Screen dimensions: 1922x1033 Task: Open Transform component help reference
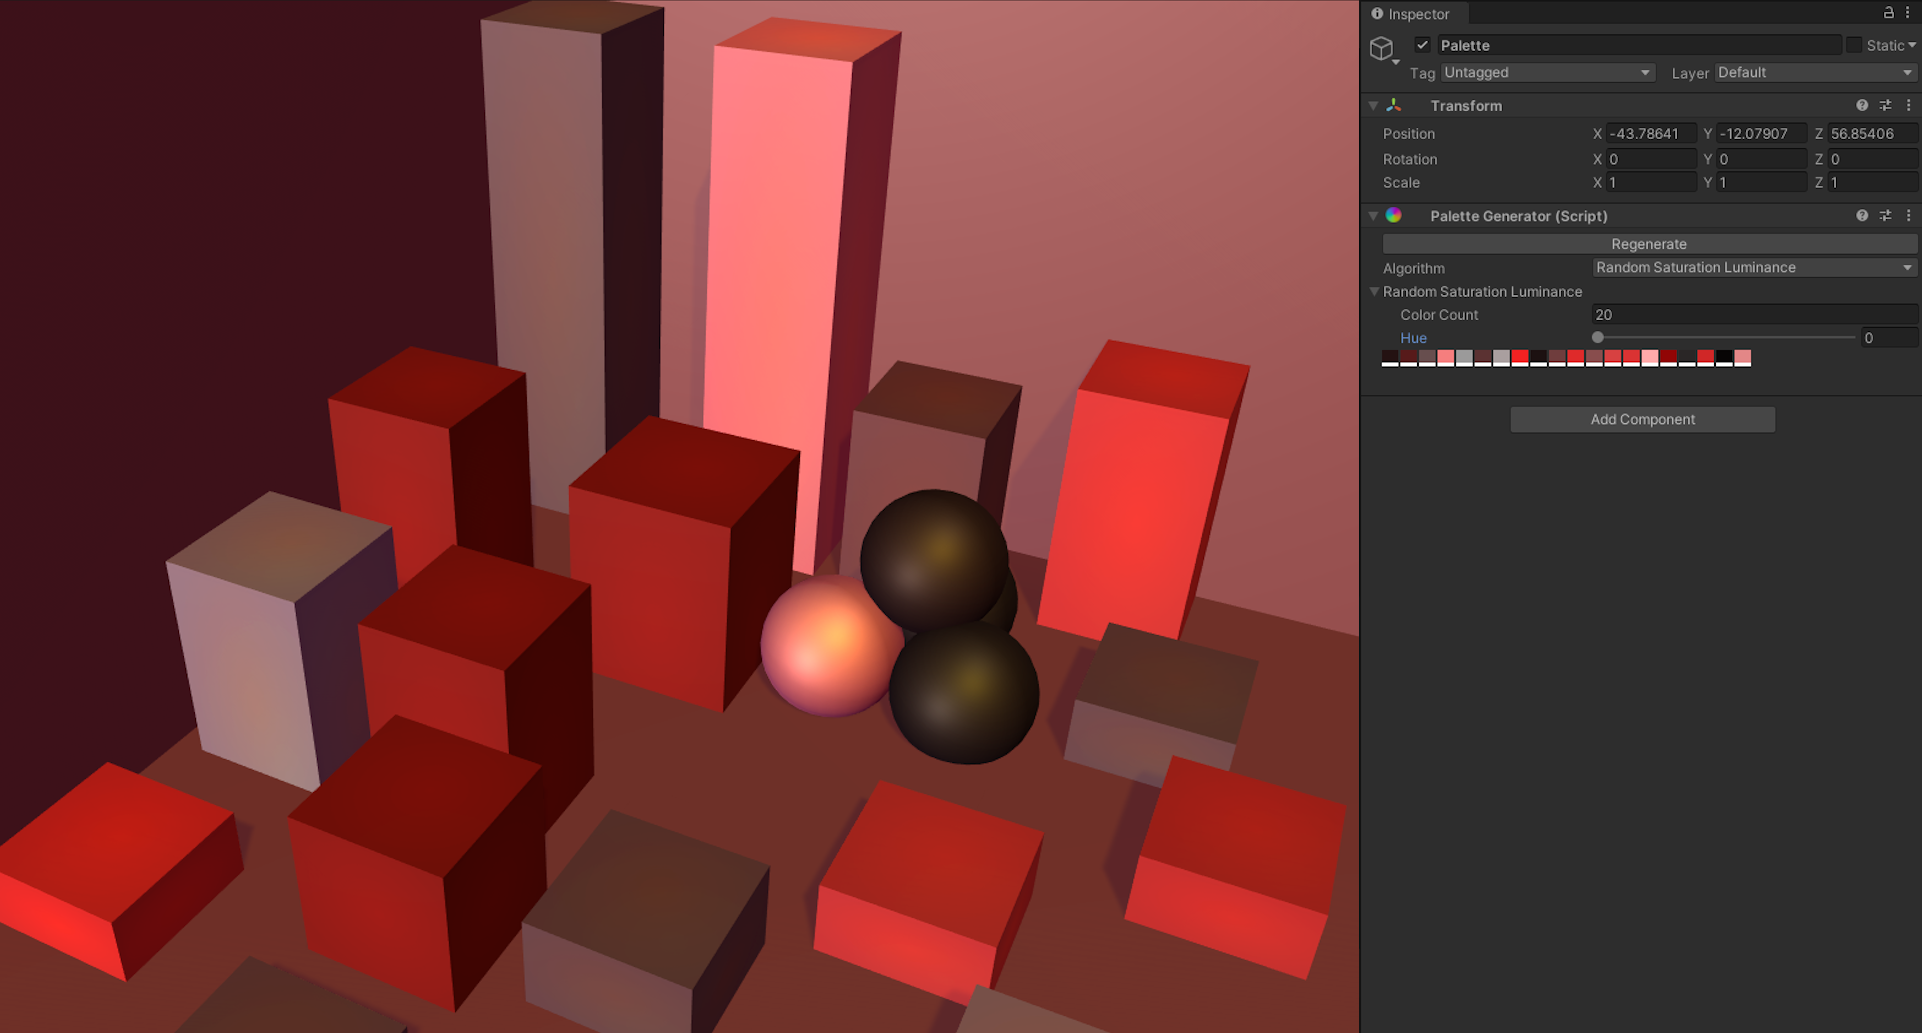[x=1862, y=105]
